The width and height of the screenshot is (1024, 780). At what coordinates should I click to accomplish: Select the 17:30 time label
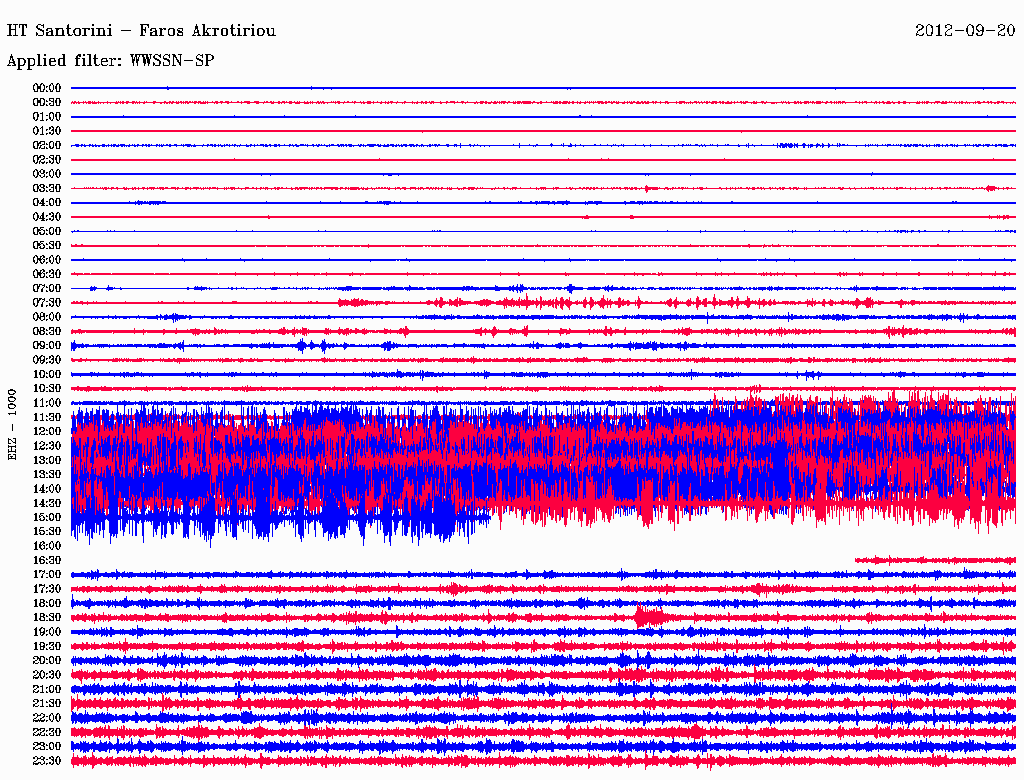pyautogui.click(x=47, y=589)
